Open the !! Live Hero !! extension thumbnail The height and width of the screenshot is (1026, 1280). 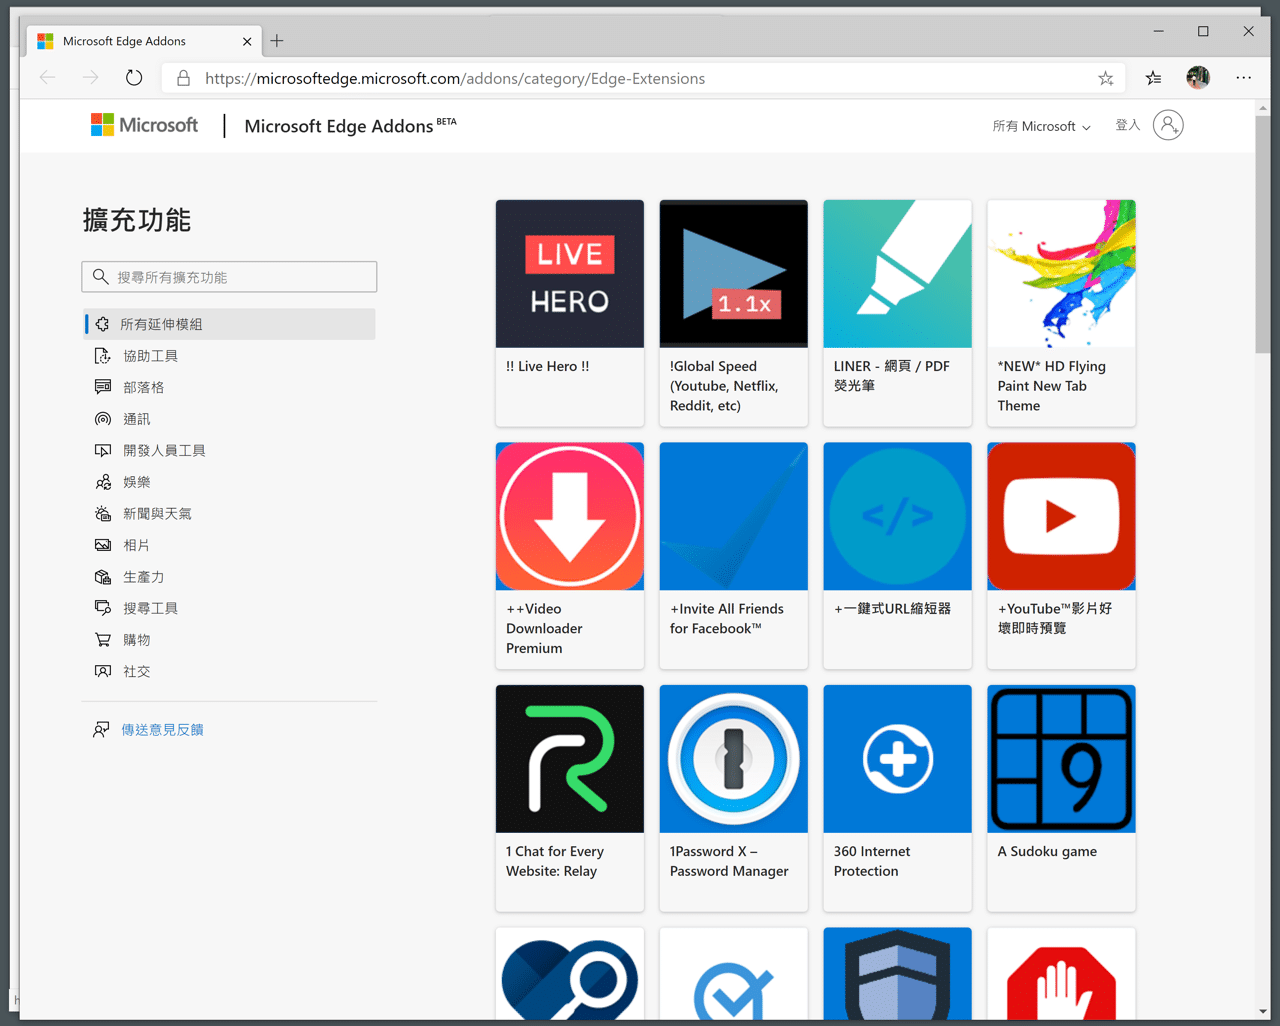click(x=570, y=274)
